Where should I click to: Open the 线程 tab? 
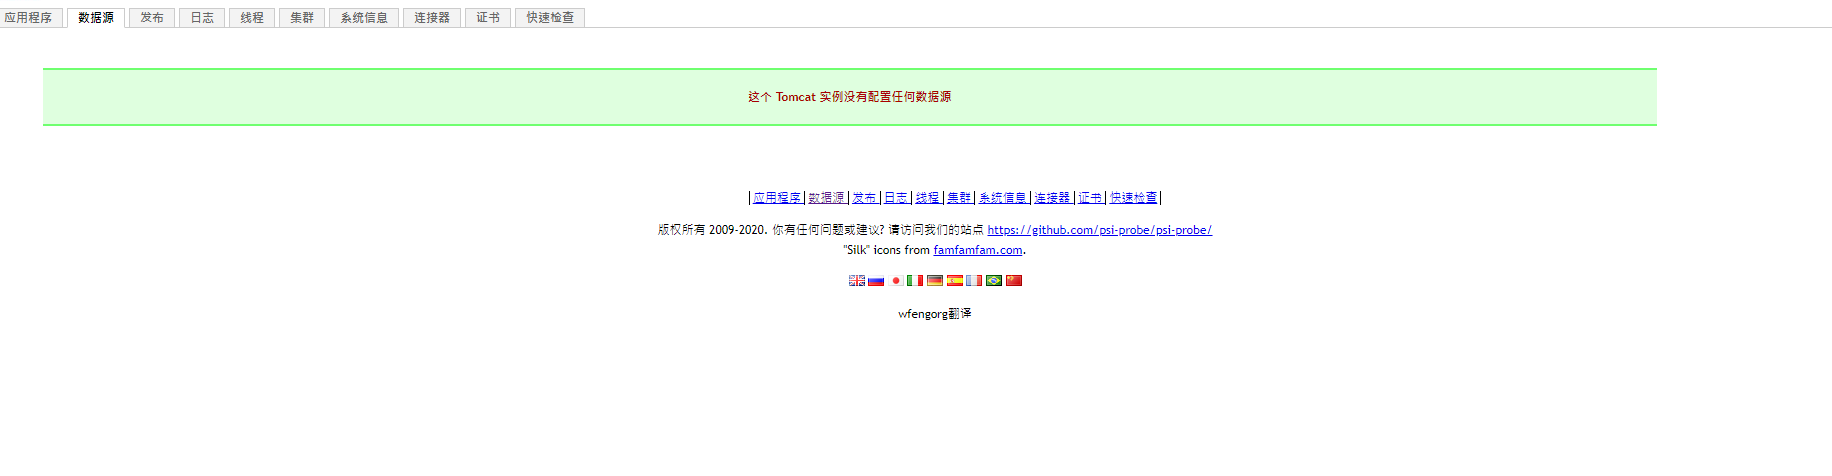(252, 18)
